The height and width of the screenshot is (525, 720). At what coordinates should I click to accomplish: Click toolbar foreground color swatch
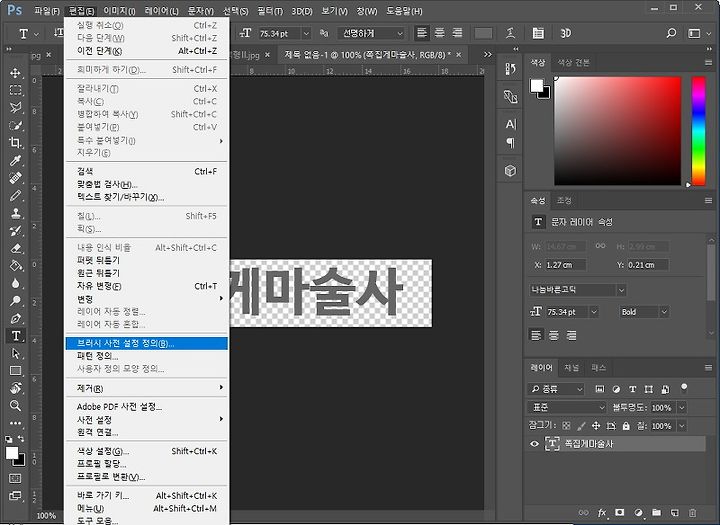pyautogui.click(x=12, y=453)
